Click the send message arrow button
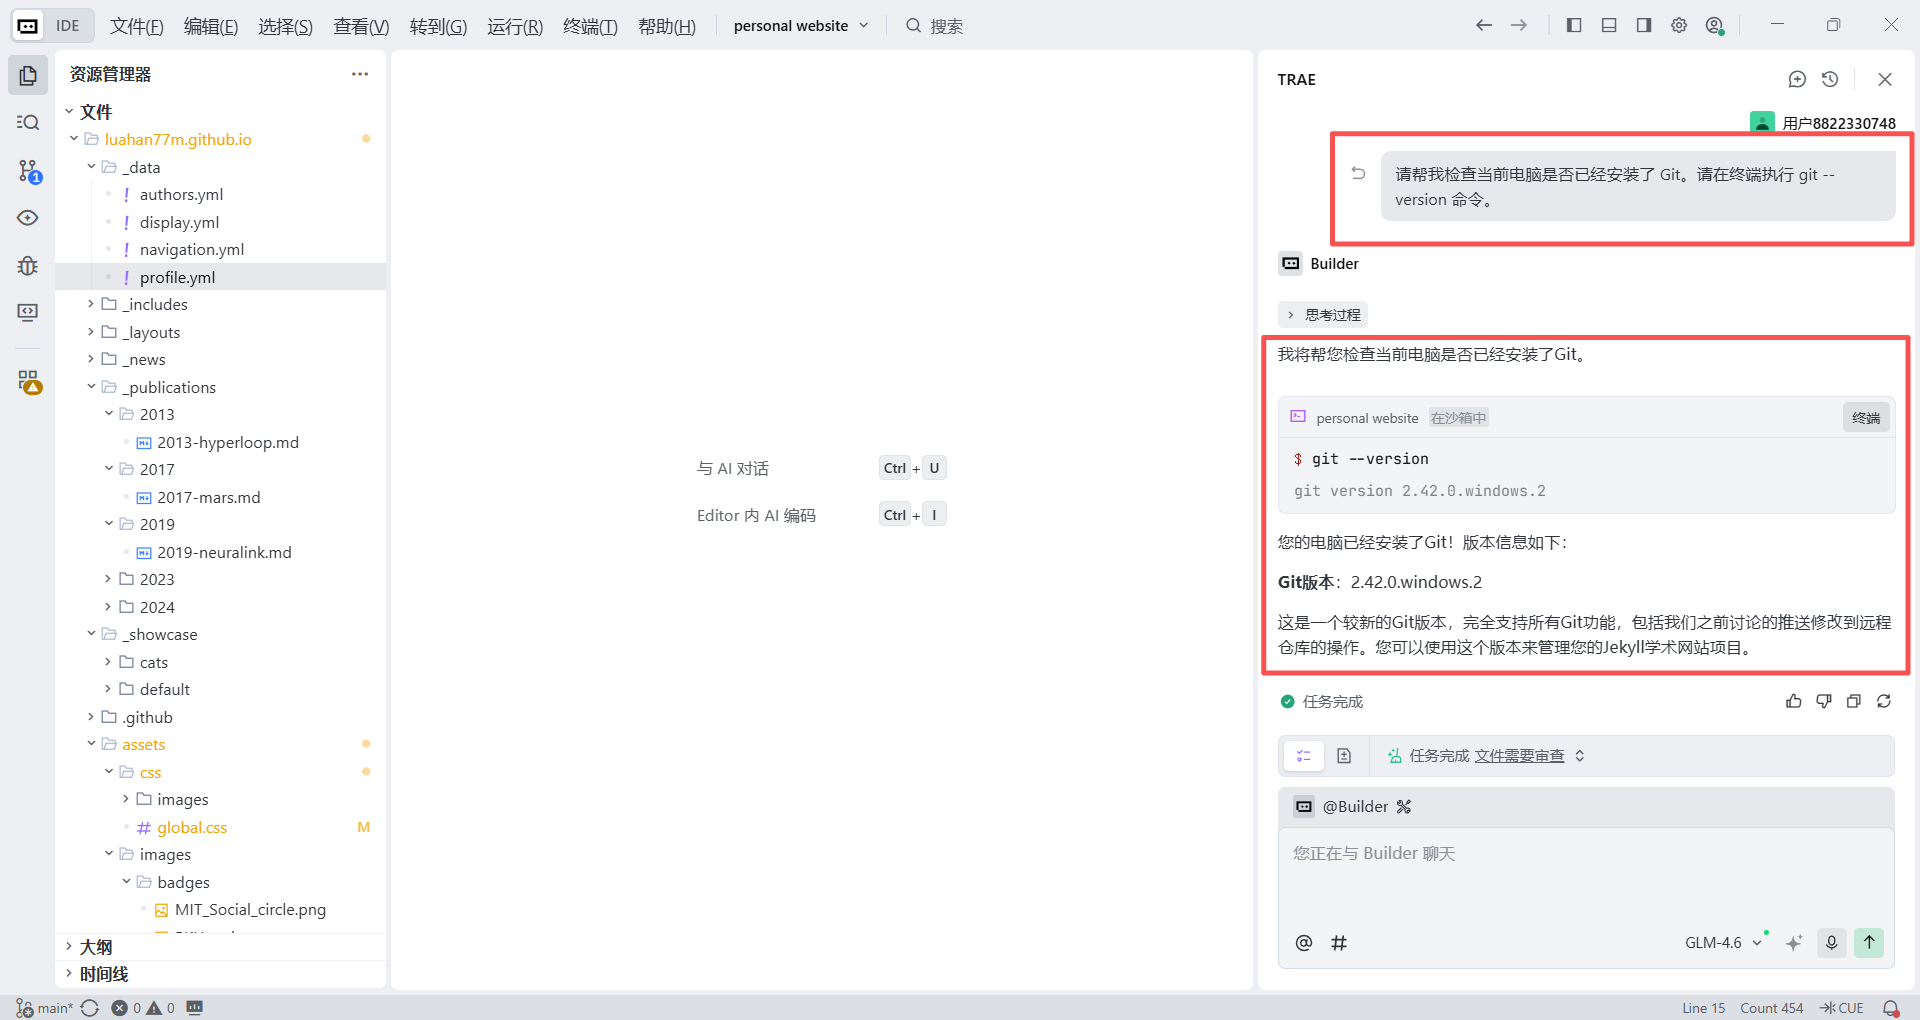Screen dimensions: 1920x1020 (x=1868, y=942)
